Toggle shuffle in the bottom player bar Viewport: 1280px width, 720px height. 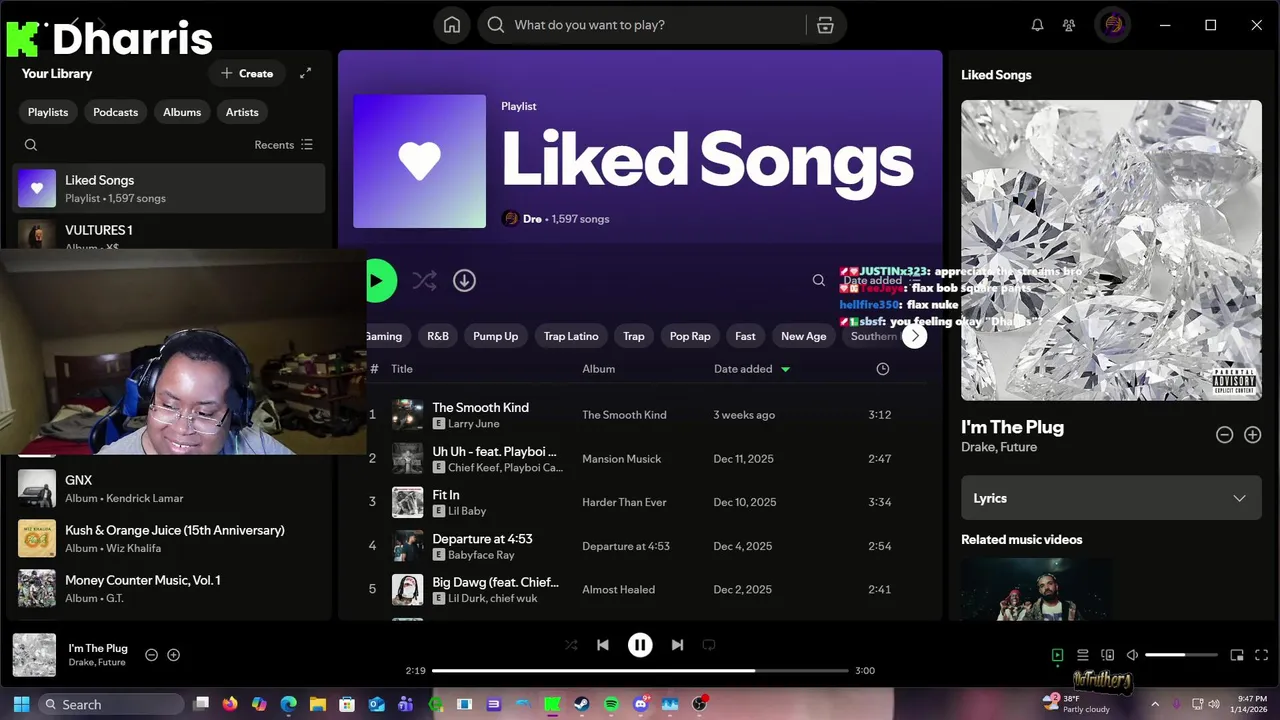571,645
